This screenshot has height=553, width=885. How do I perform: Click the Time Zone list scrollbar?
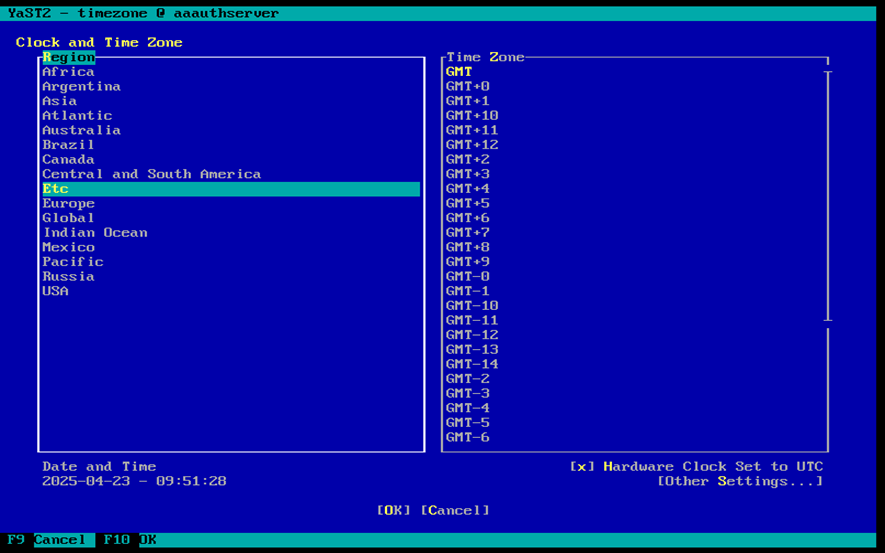(x=828, y=196)
